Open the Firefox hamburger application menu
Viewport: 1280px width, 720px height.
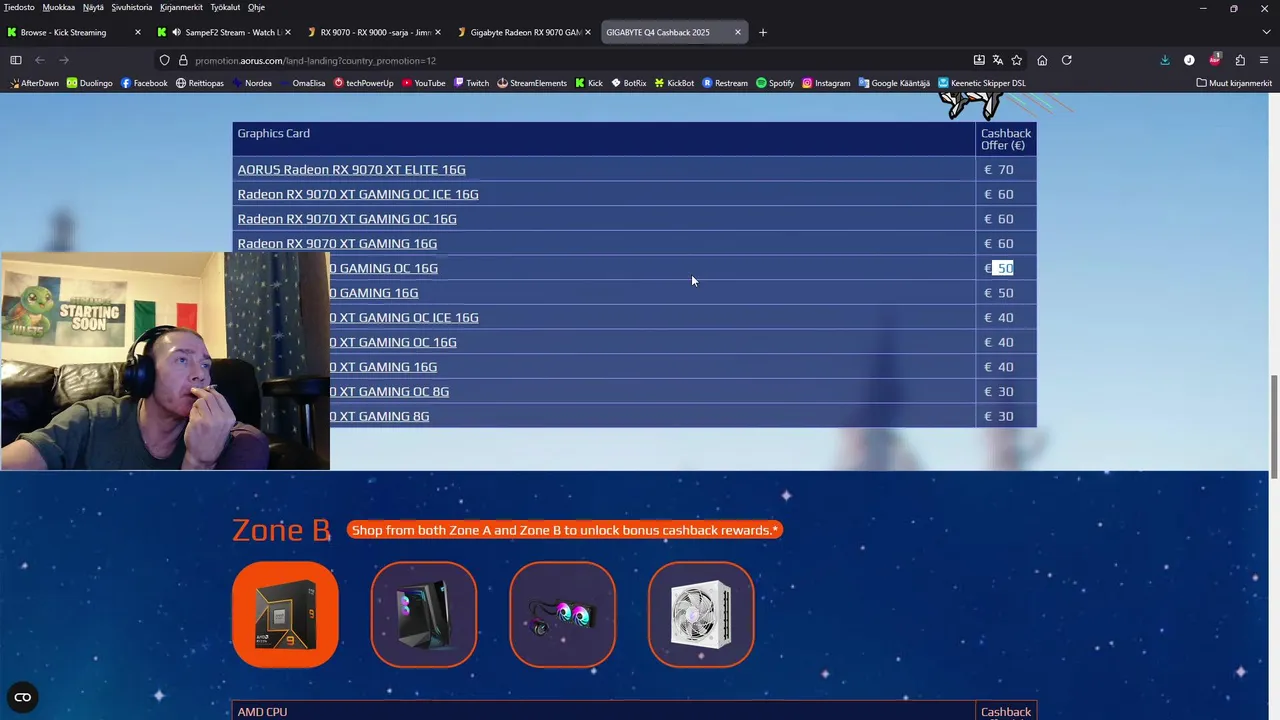[x=1265, y=60]
